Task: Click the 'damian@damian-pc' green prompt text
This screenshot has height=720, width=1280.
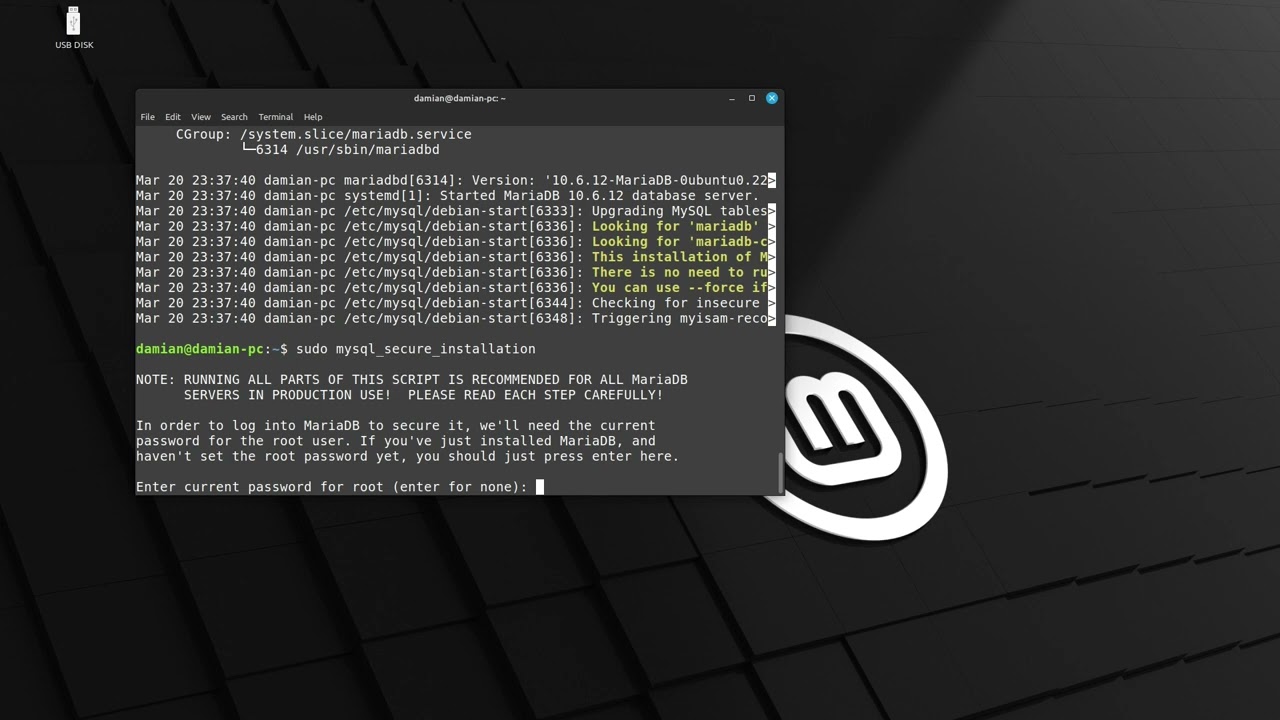Action: pyautogui.click(x=200, y=349)
